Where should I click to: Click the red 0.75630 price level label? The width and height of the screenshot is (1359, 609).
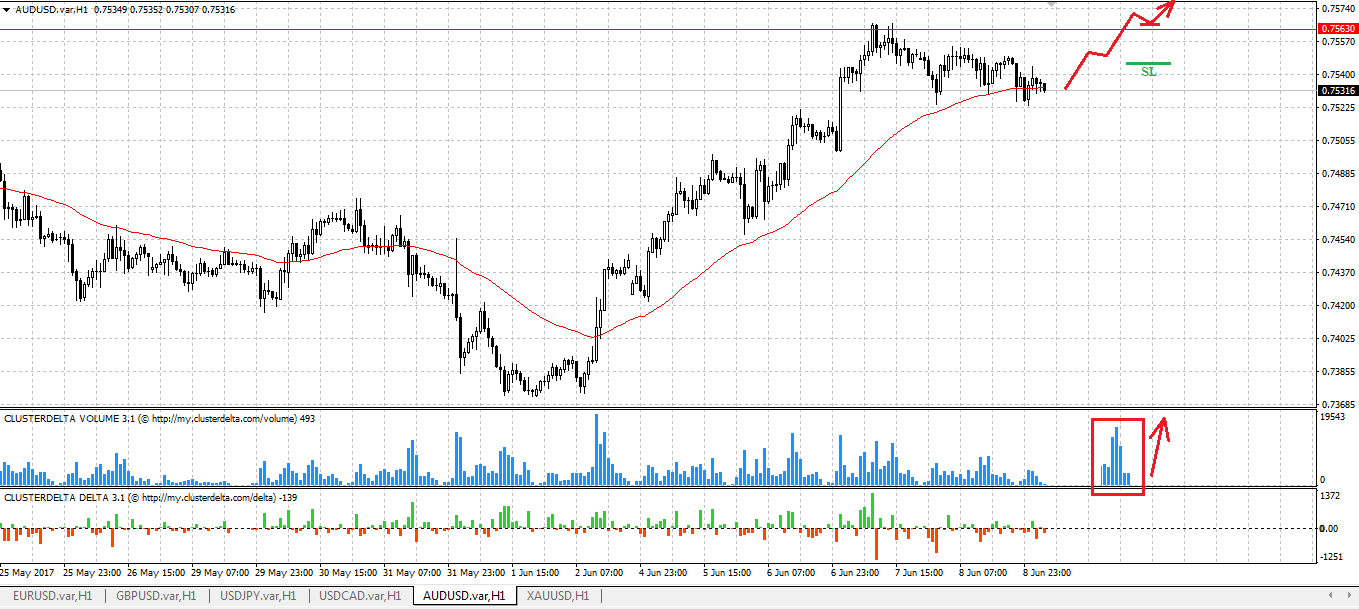1339,30
